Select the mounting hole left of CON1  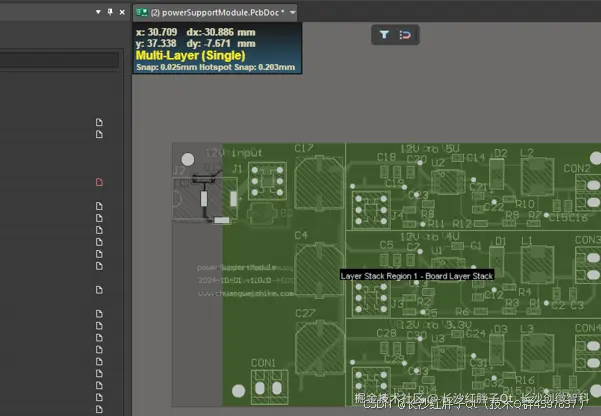tap(238, 391)
